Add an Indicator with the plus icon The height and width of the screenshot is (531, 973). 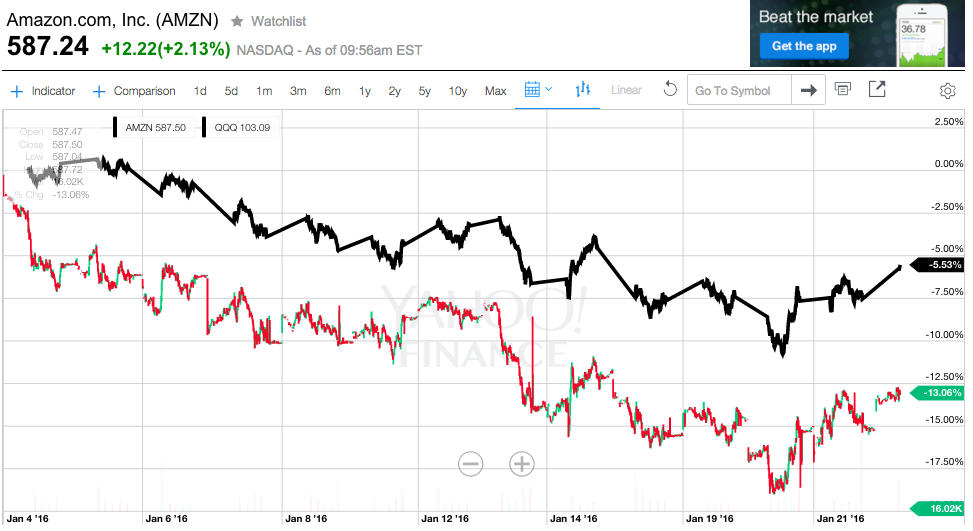pyautogui.click(x=17, y=91)
